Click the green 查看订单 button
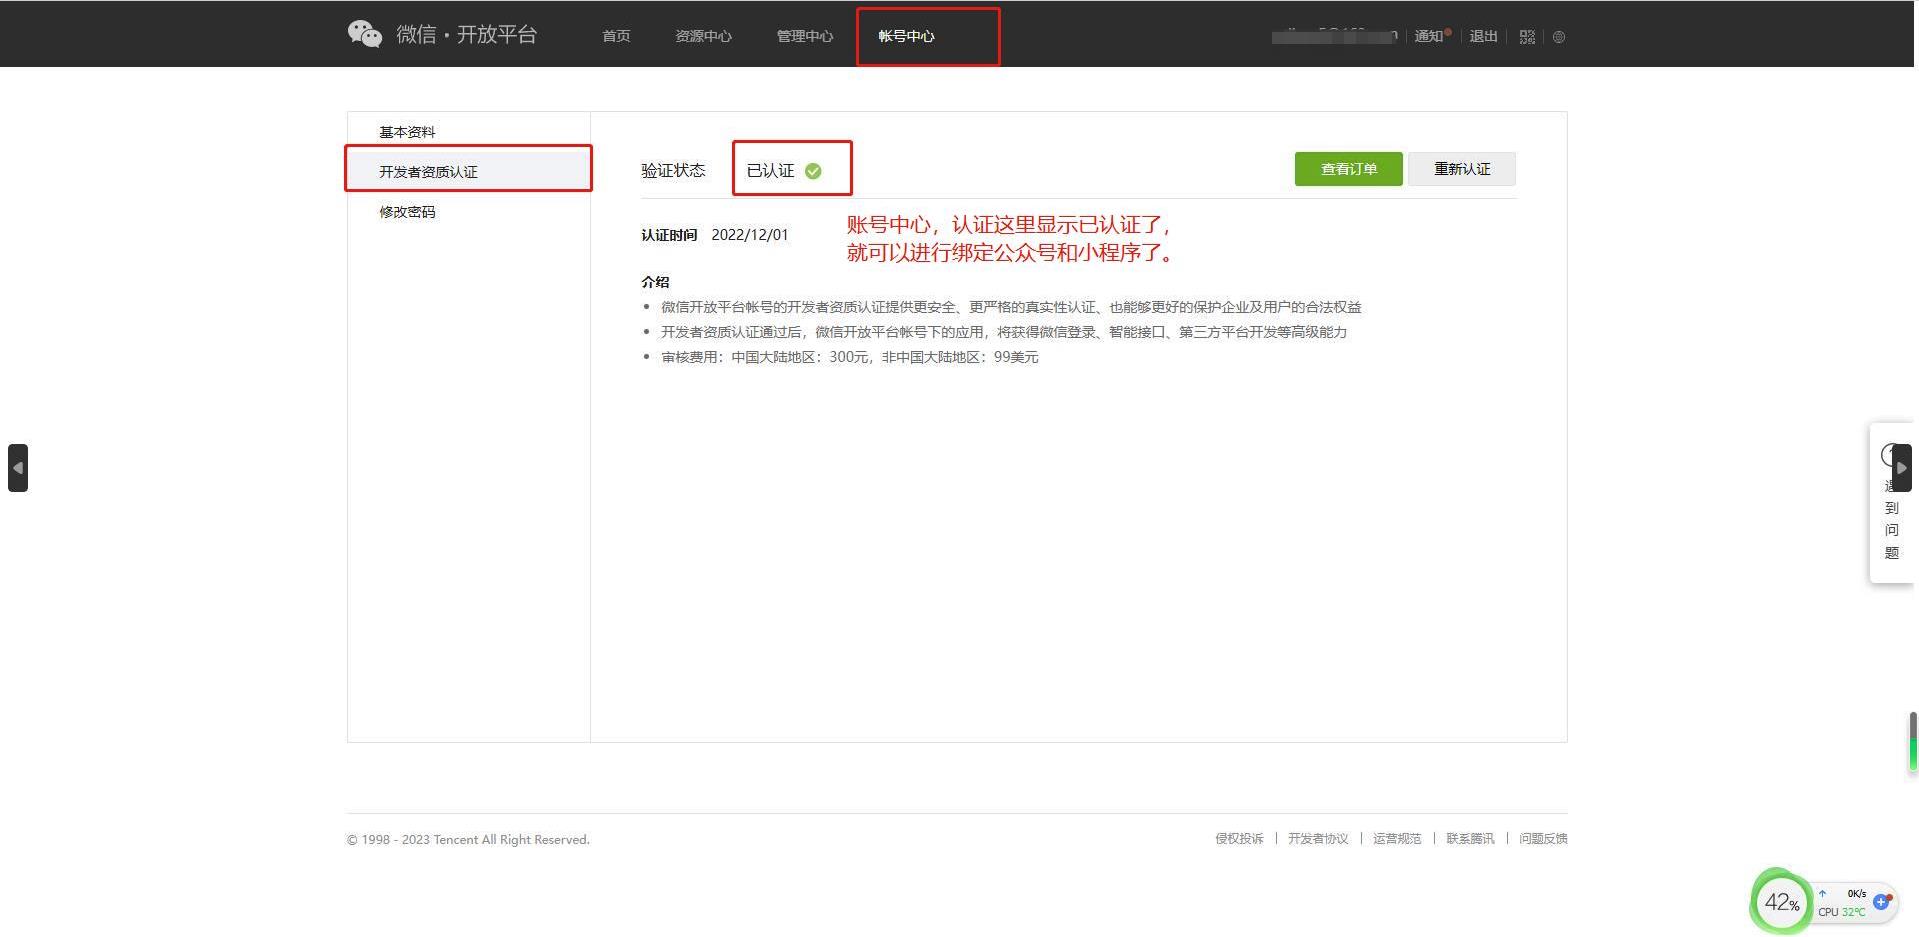Image resolution: width=1919 pixels, height=937 pixels. [1348, 169]
